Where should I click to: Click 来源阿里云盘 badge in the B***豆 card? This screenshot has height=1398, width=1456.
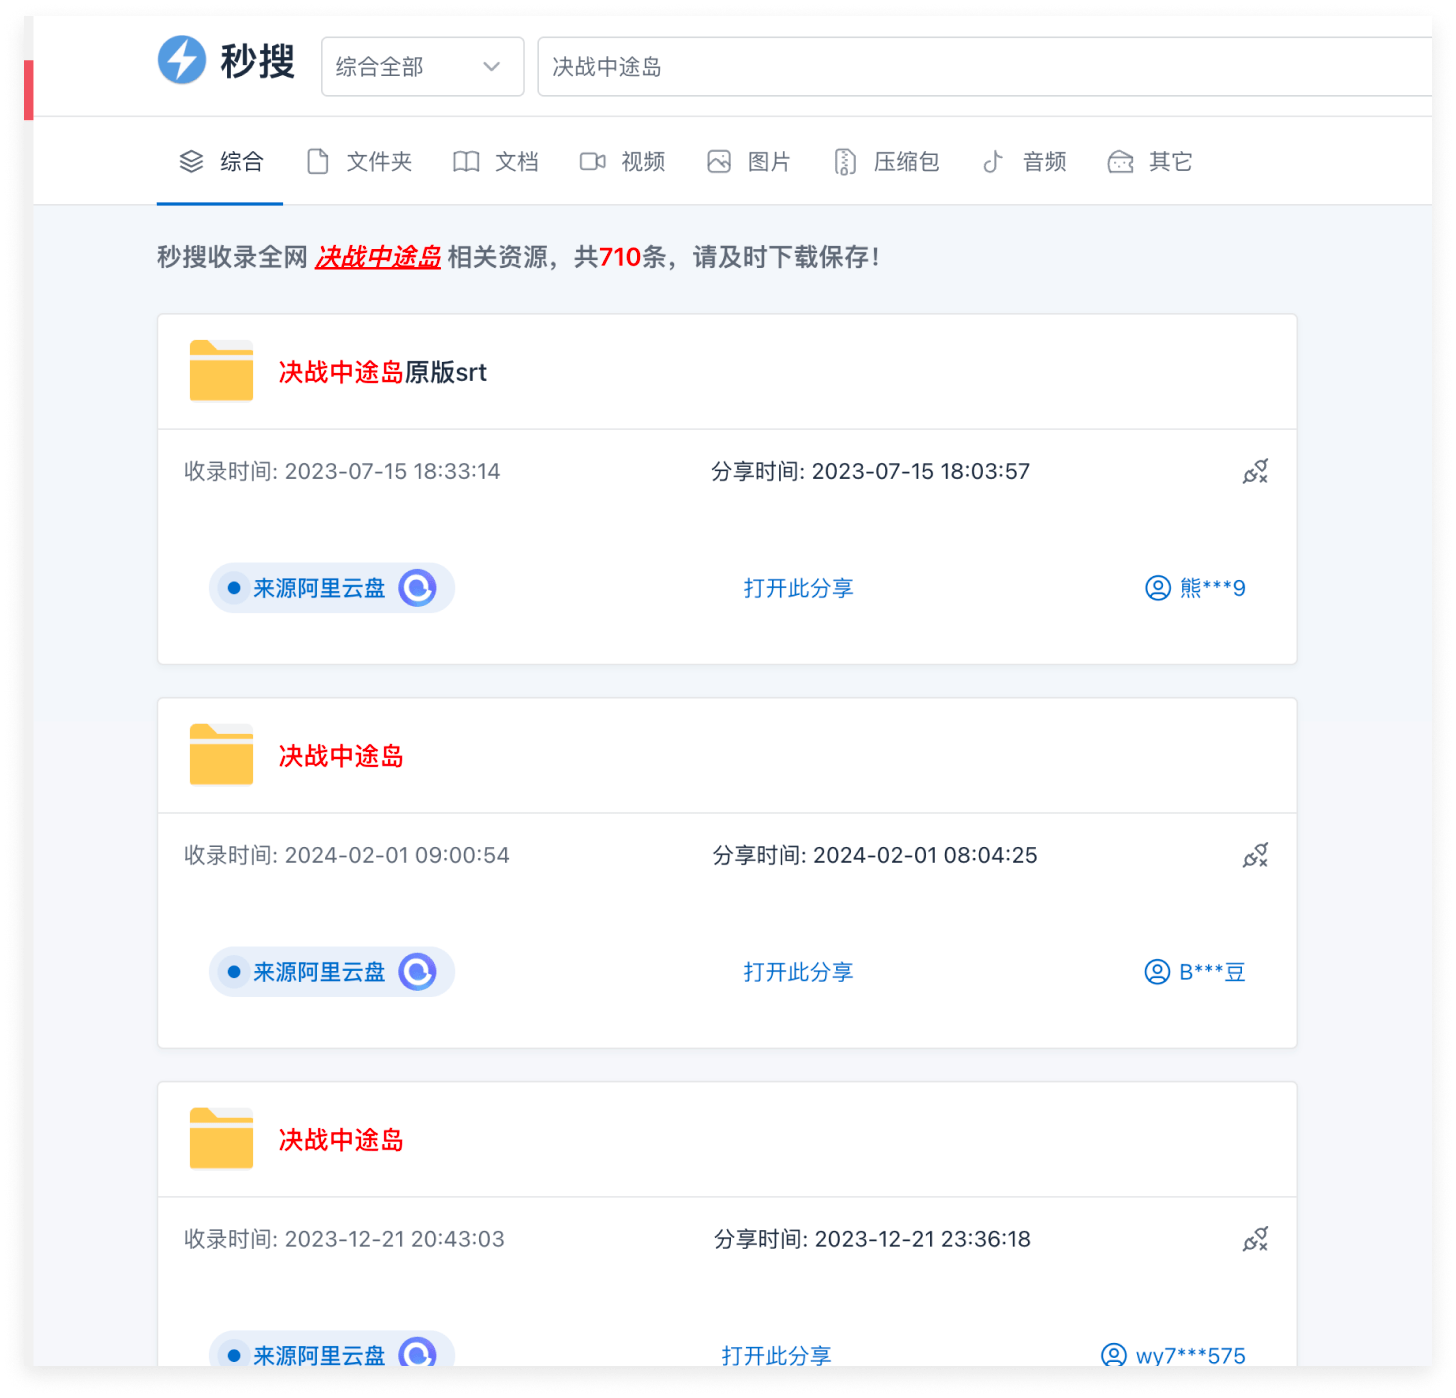(x=331, y=972)
